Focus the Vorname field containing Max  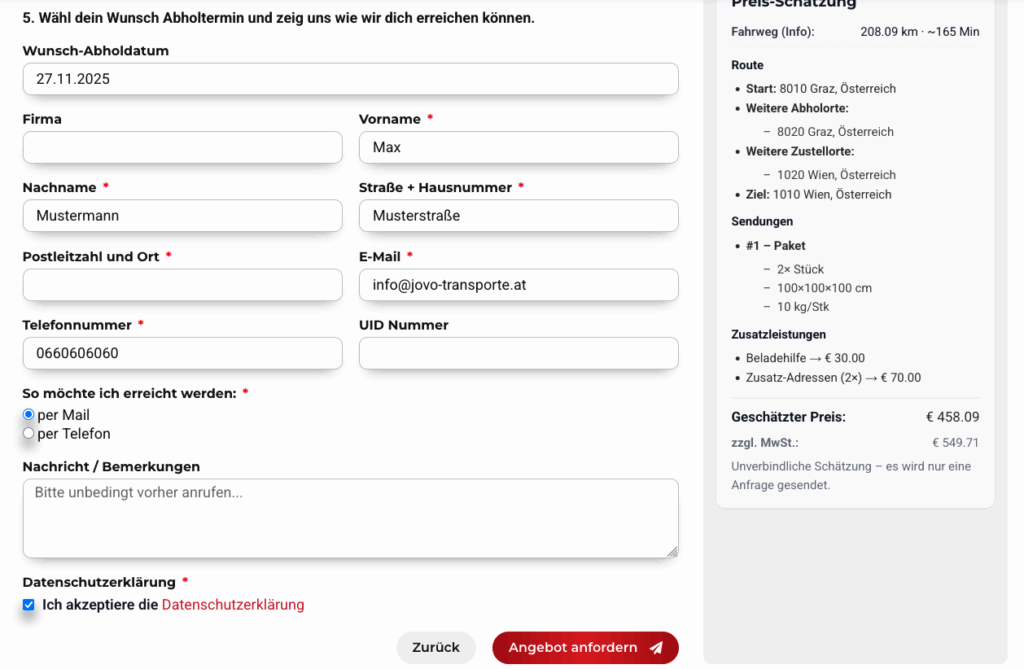pyautogui.click(x=518, y=148)
